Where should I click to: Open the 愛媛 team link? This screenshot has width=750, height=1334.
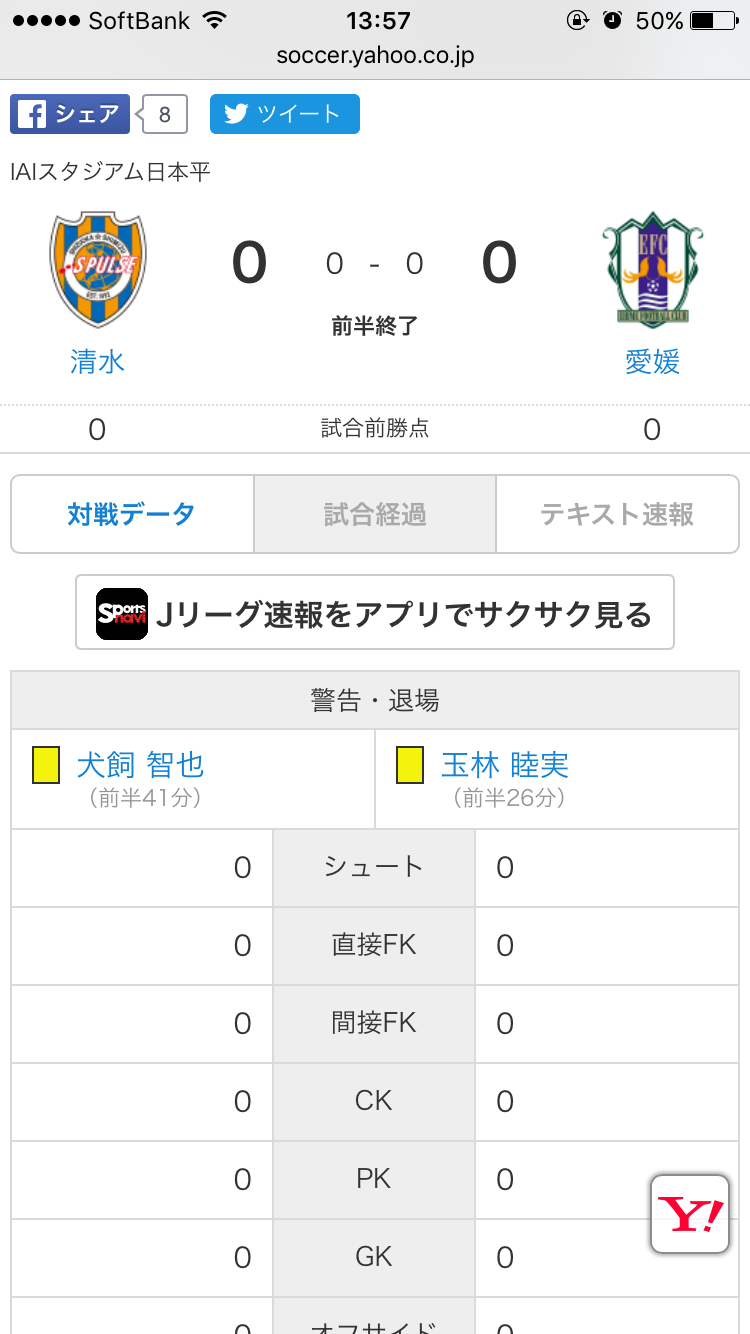point(652,361)
